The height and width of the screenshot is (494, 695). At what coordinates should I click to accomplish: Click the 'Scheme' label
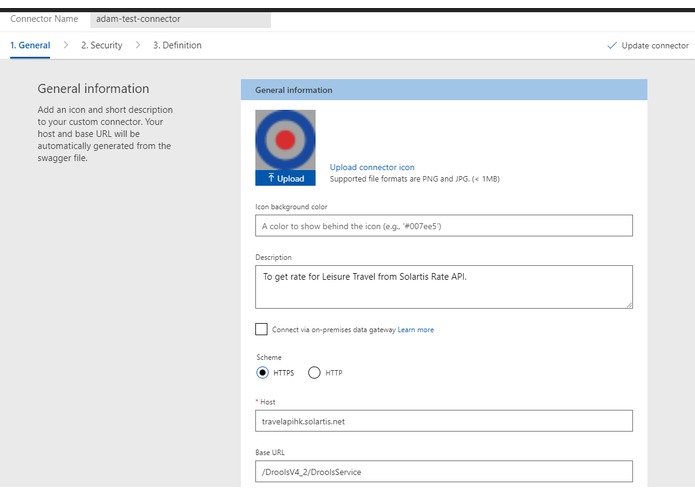(x=269, y=357)
